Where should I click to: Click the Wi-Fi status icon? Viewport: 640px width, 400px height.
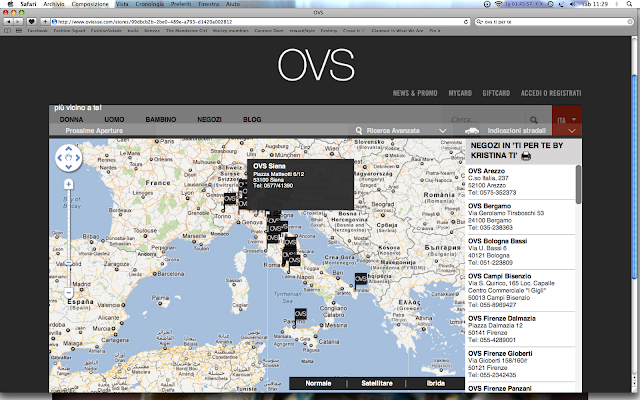498,4
